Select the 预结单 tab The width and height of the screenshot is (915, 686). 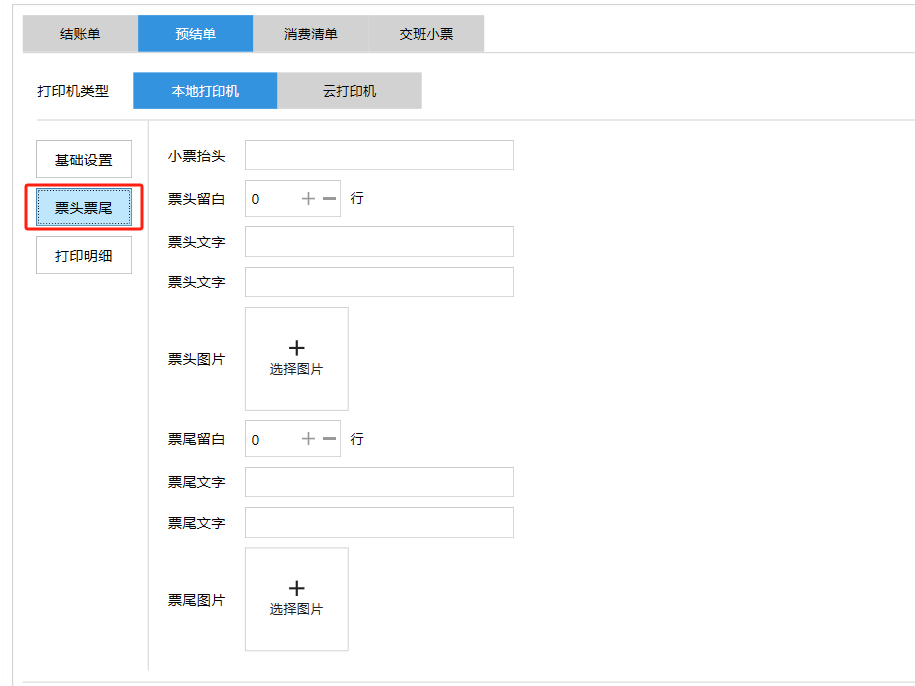[195, 34]
